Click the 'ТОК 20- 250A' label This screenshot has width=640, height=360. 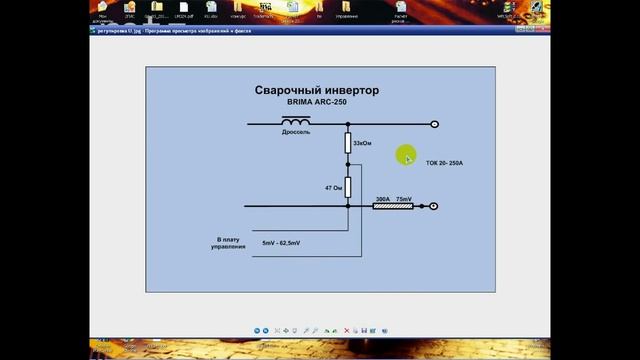[444, 163]
